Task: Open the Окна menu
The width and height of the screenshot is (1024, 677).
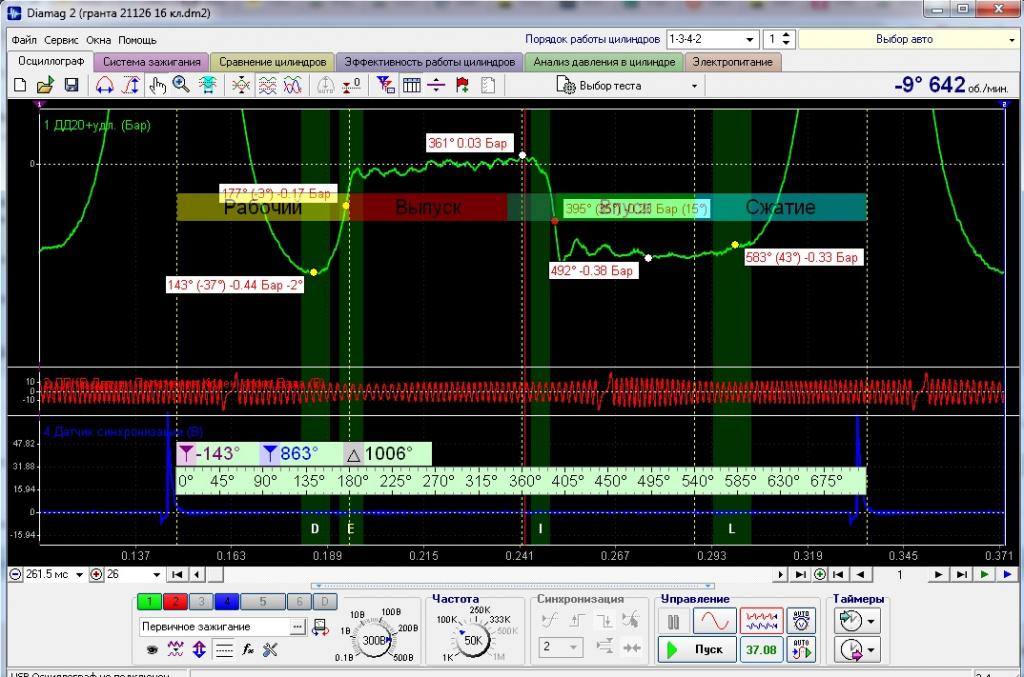Action: click(x=99, y=40)
